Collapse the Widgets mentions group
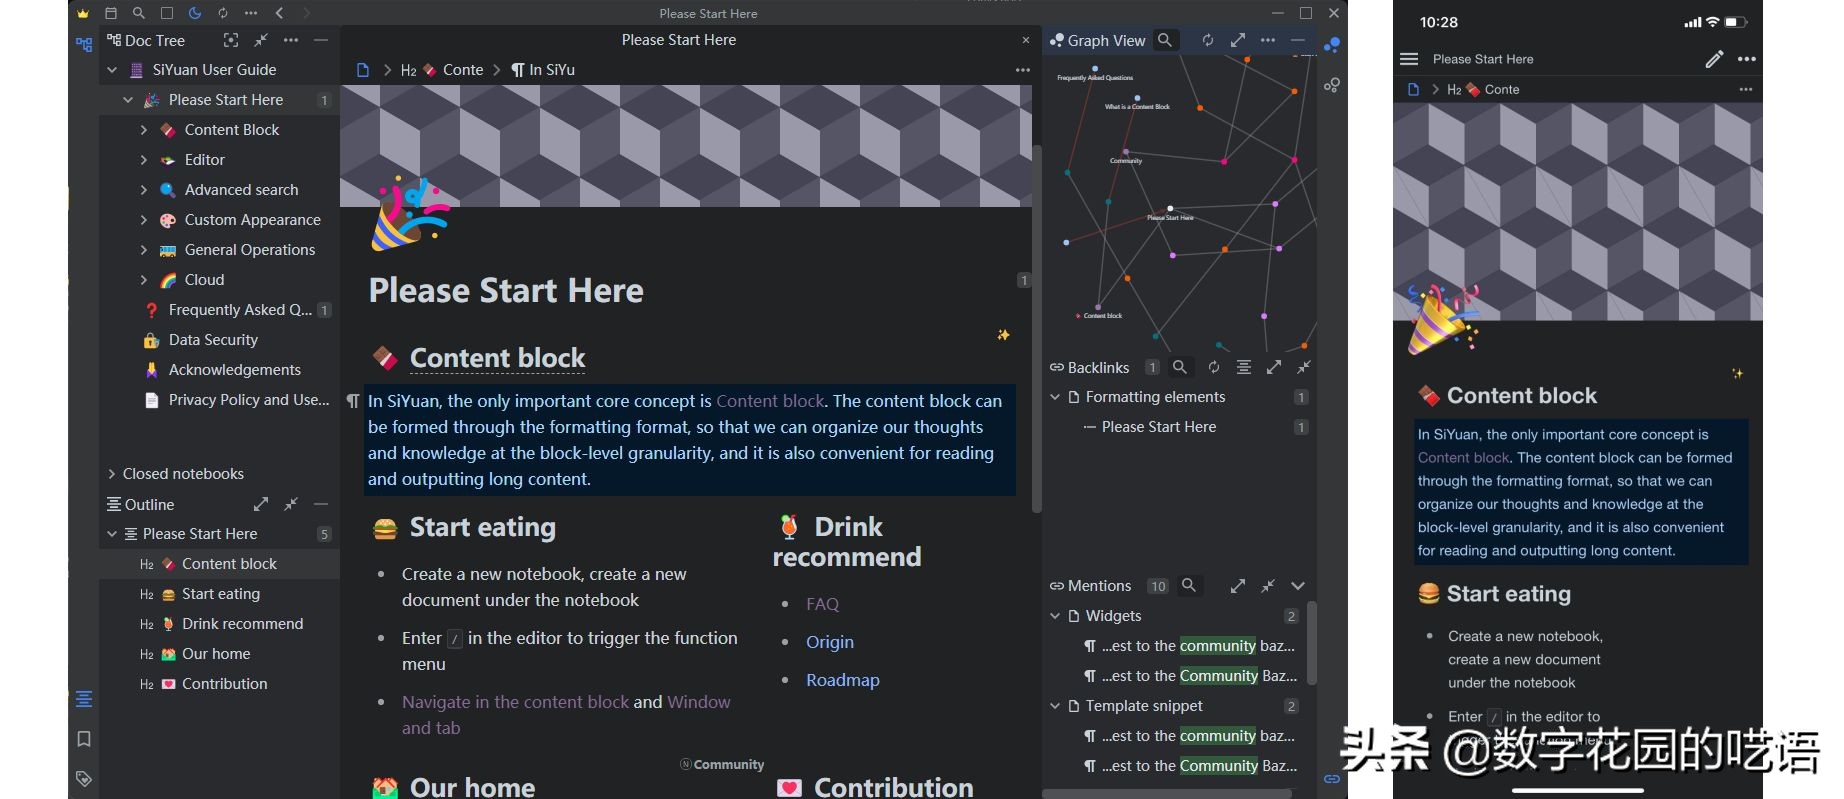The width and height of the screenshot is (1844, 799). [1055, 616]
